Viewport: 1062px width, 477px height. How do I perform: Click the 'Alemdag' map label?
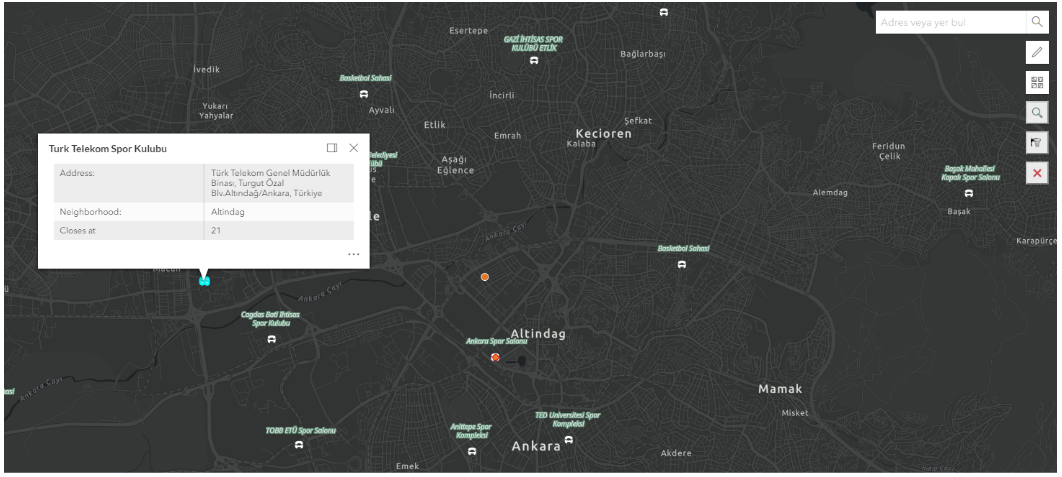(x=830, y=192)
